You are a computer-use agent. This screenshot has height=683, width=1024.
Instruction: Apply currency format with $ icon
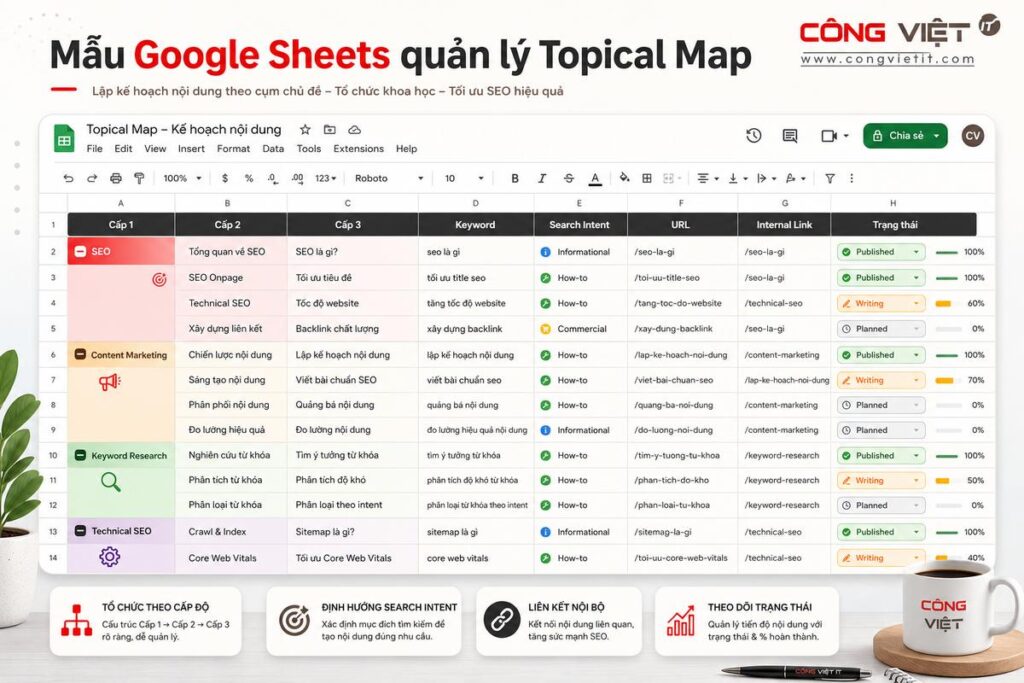(225, 178)
